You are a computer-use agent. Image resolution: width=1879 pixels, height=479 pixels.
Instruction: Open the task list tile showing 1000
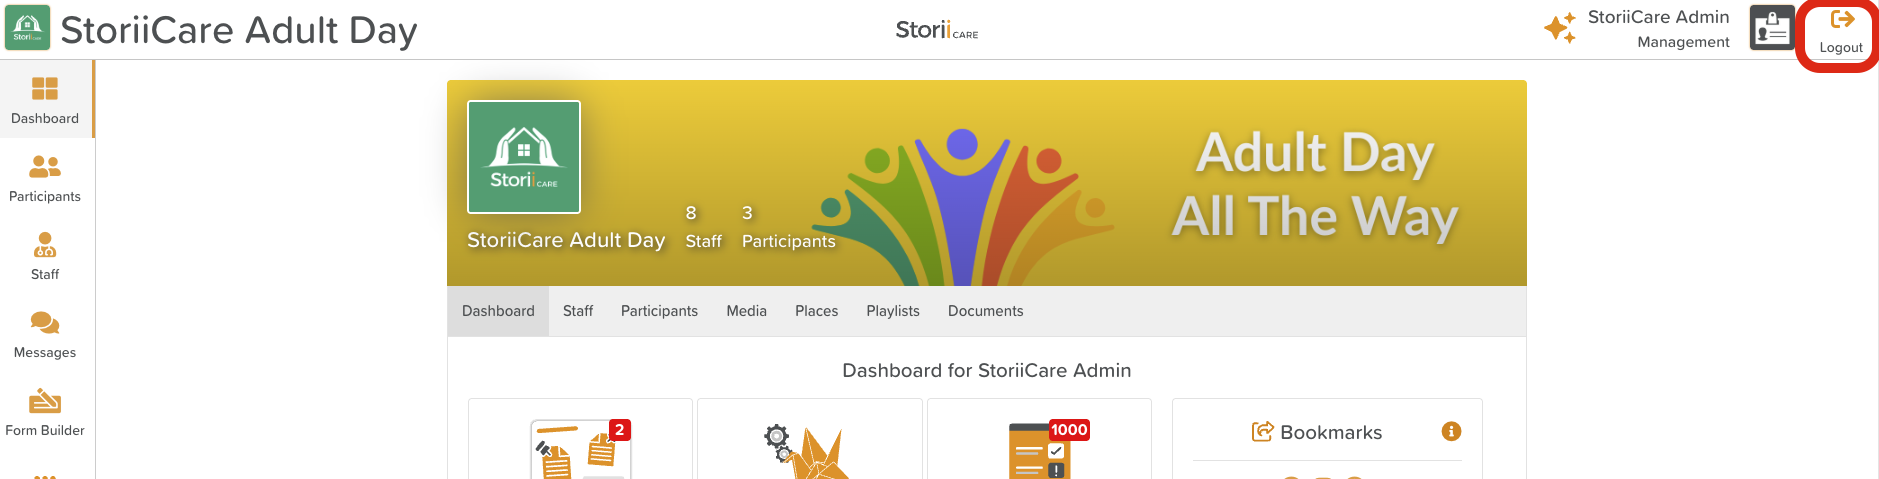1039,449
